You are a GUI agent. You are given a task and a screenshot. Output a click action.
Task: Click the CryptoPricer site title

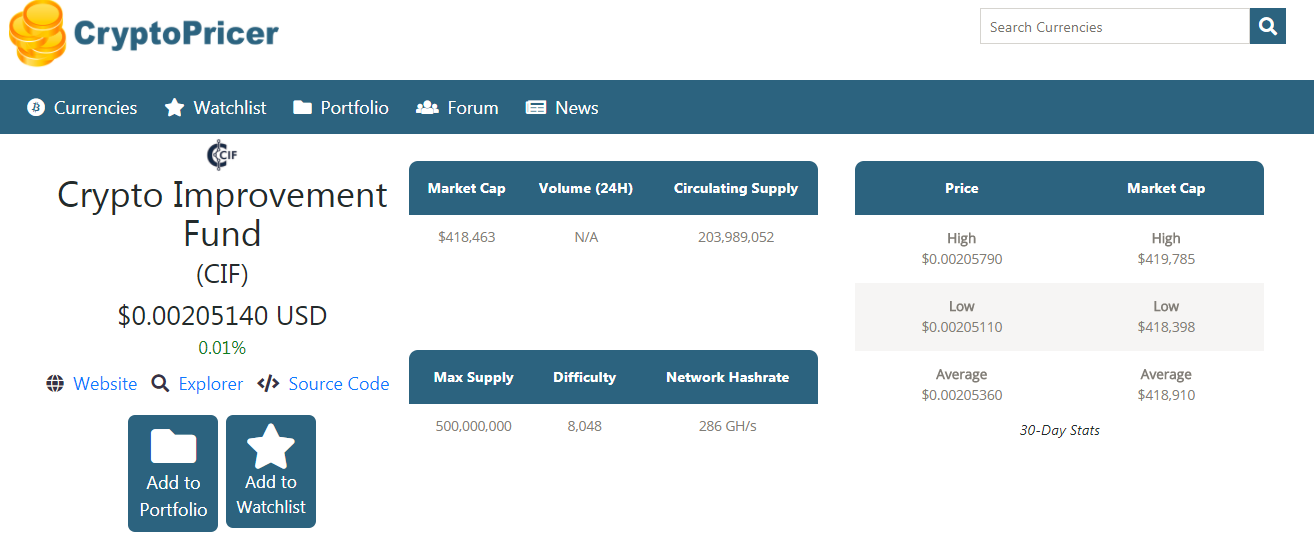pyautogui.click(x=176, y=33)
